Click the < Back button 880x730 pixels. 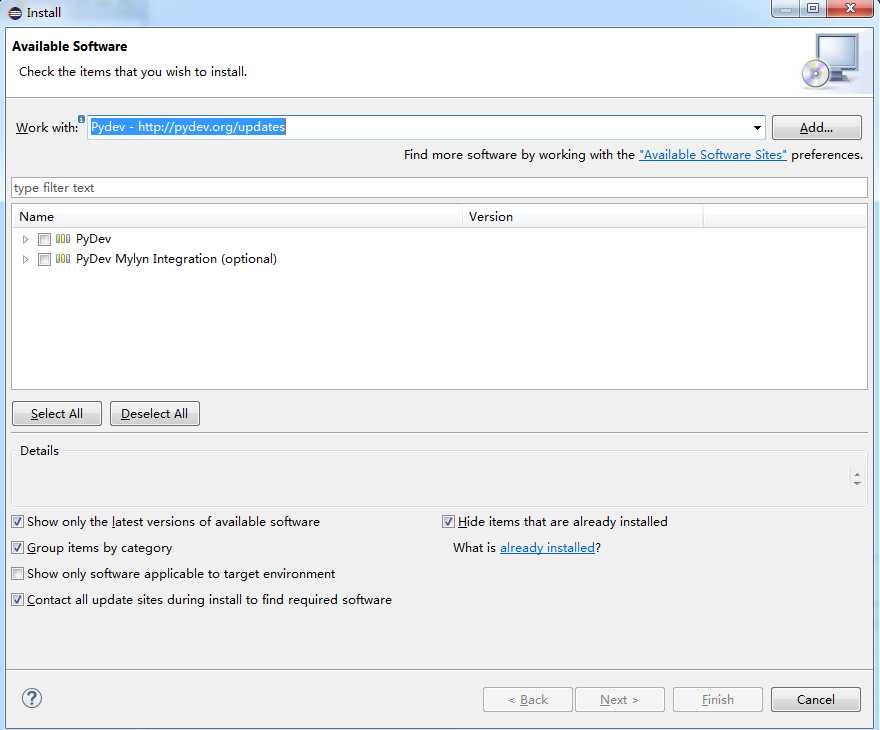tap(528, 699)
